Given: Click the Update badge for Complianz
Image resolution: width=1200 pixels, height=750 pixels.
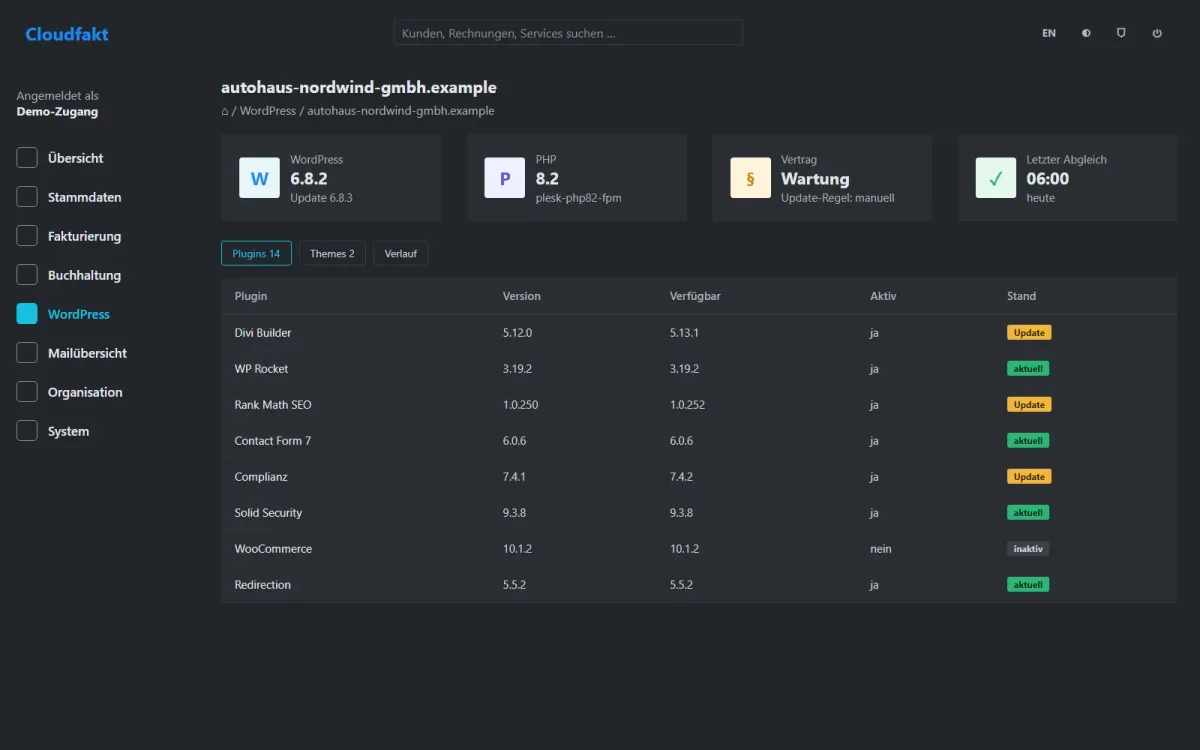Looking at the screenshot, I should tap(1029, 477).
